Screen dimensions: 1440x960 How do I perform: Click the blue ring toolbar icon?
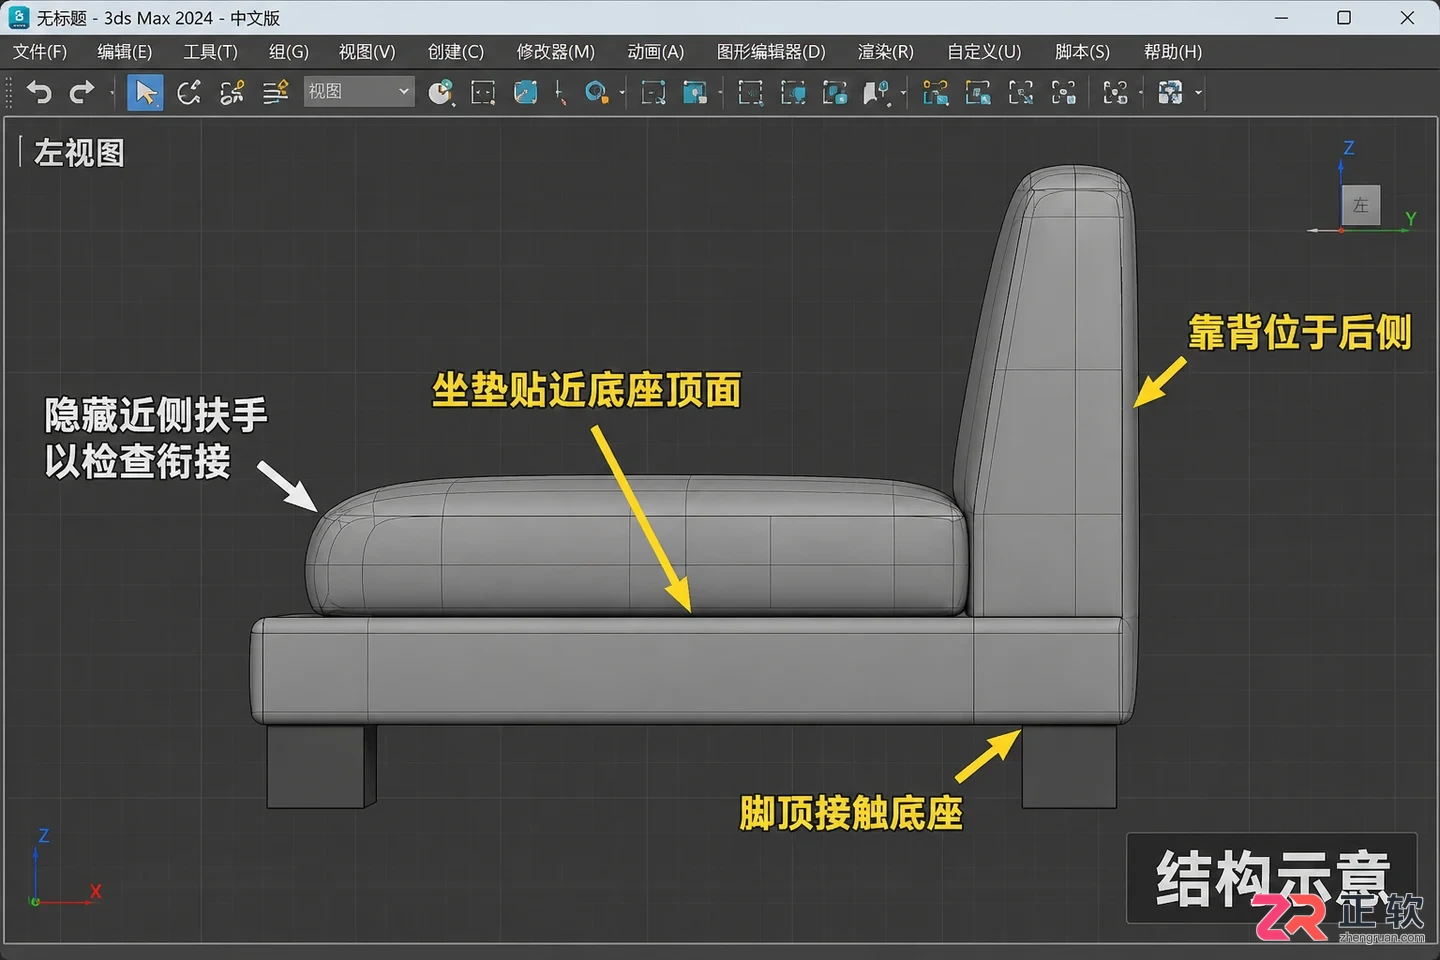596,93
